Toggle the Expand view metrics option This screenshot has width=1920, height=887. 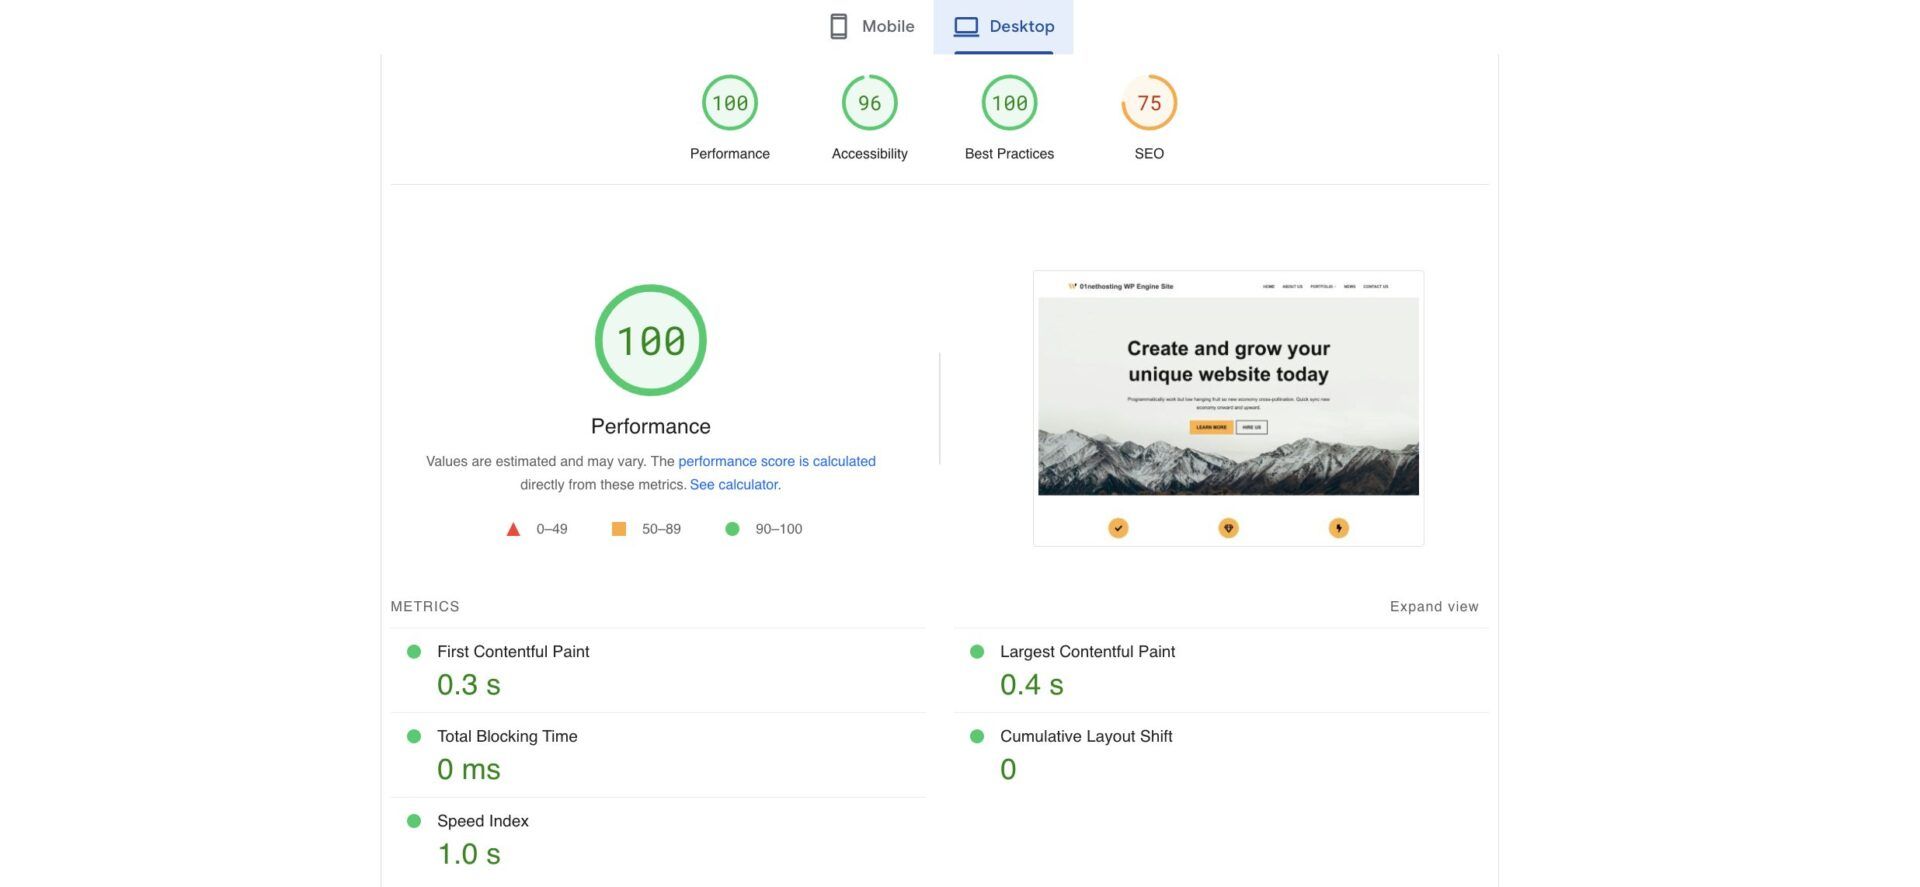[1434, 607]
